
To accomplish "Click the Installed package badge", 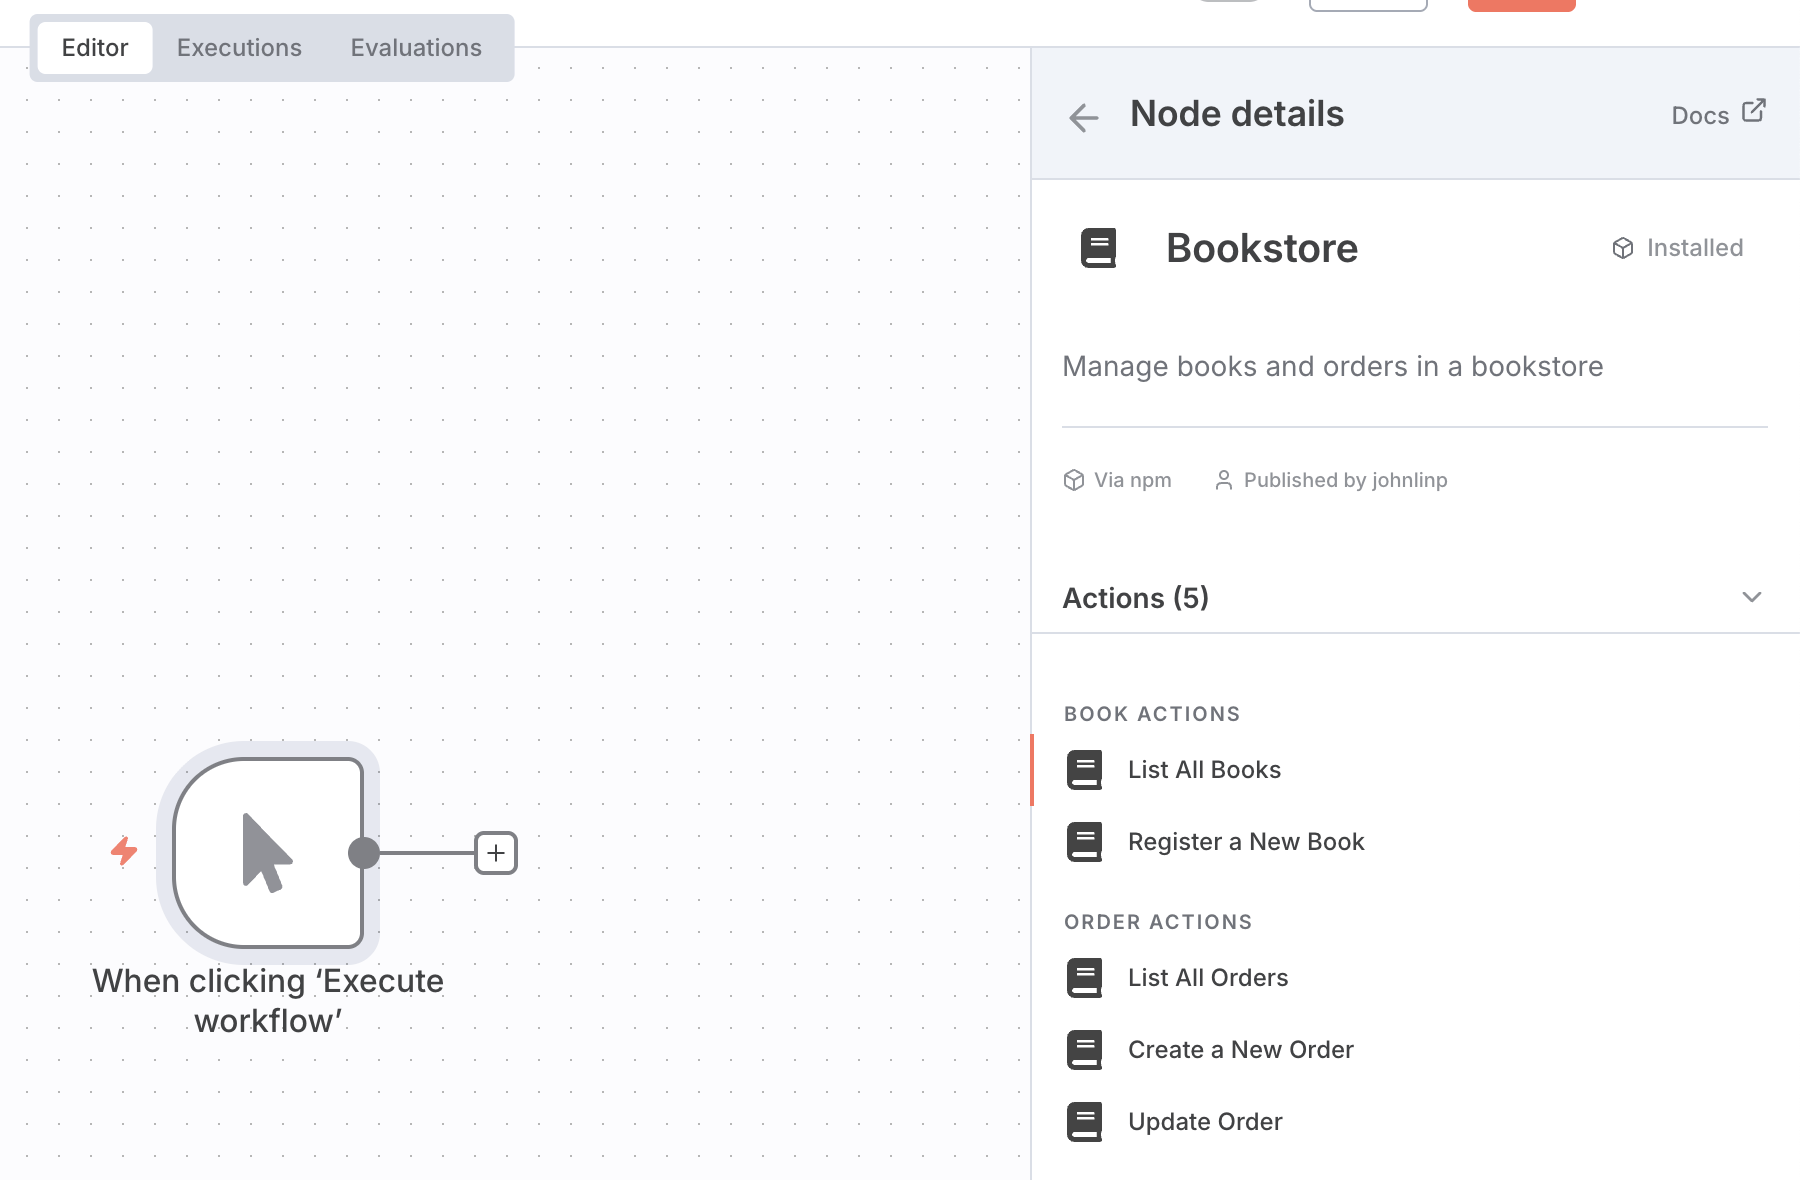I will tap(1678, 248).
